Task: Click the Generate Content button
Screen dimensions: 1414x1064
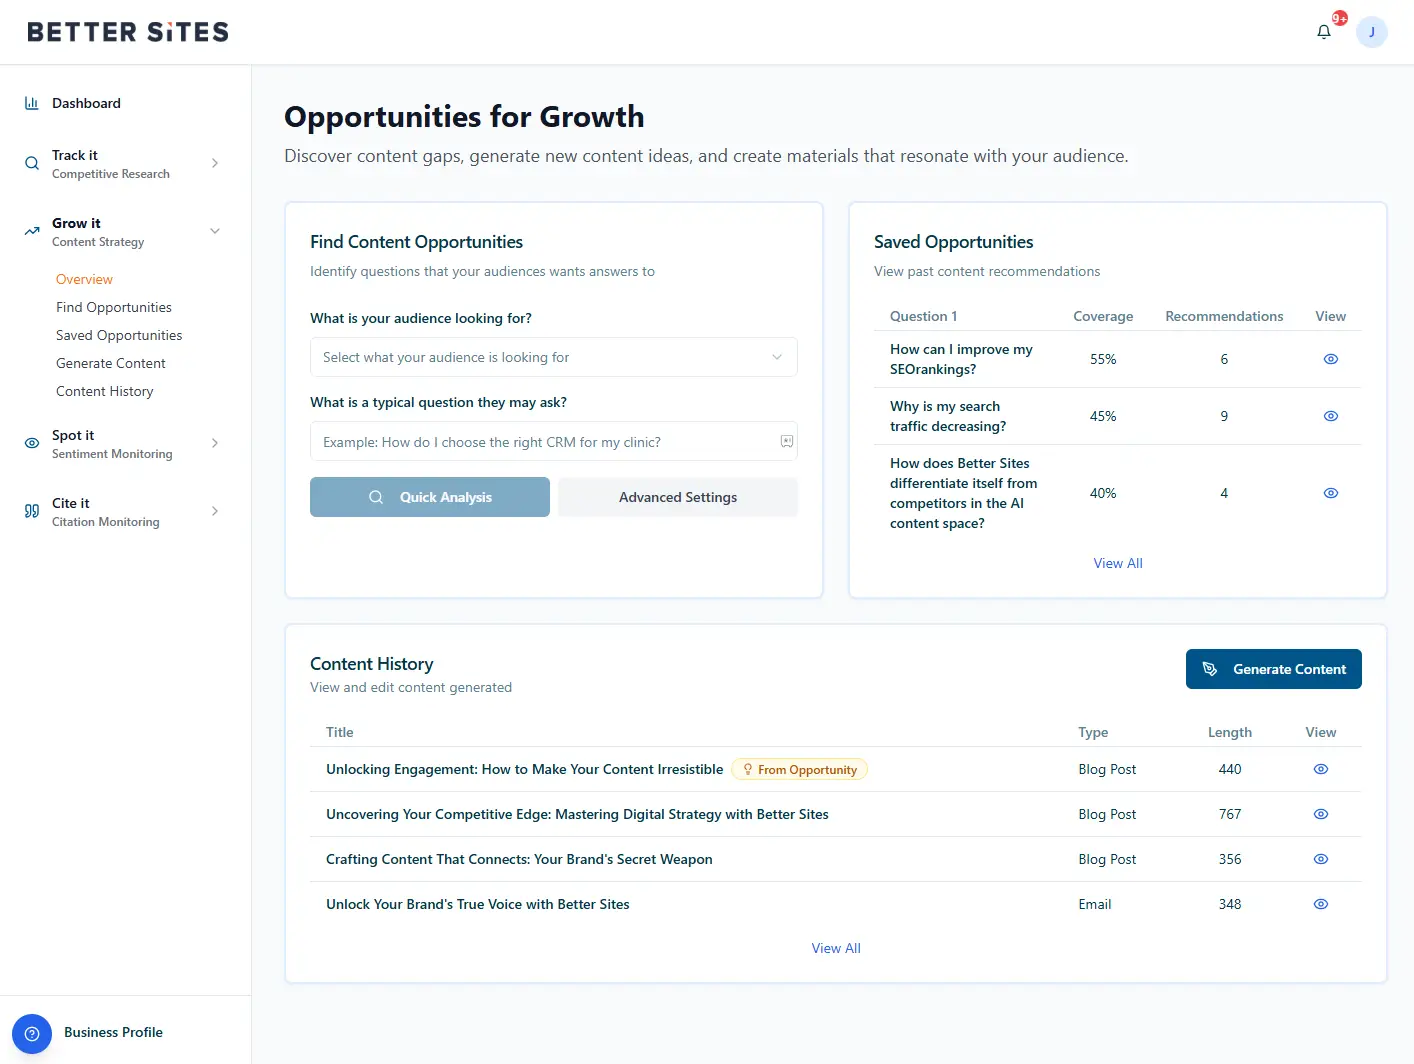Action: [x=1273, y=669]
